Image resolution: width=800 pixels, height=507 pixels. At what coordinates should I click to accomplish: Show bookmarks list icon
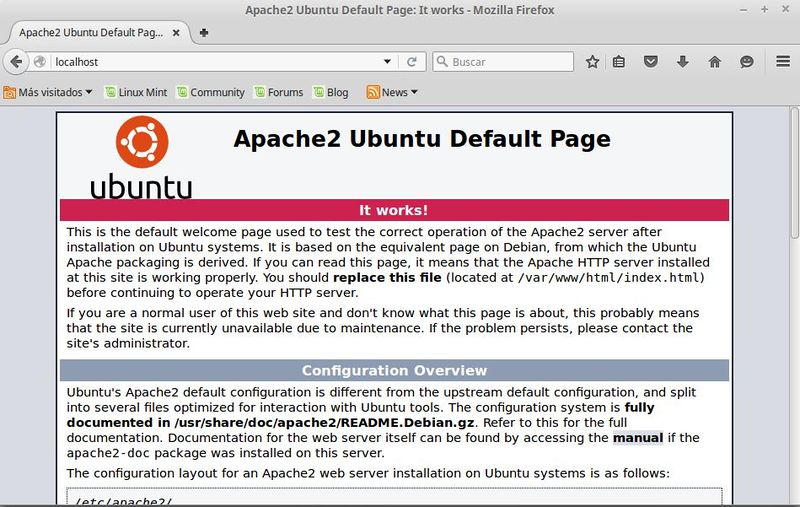[x=619, y=62]
